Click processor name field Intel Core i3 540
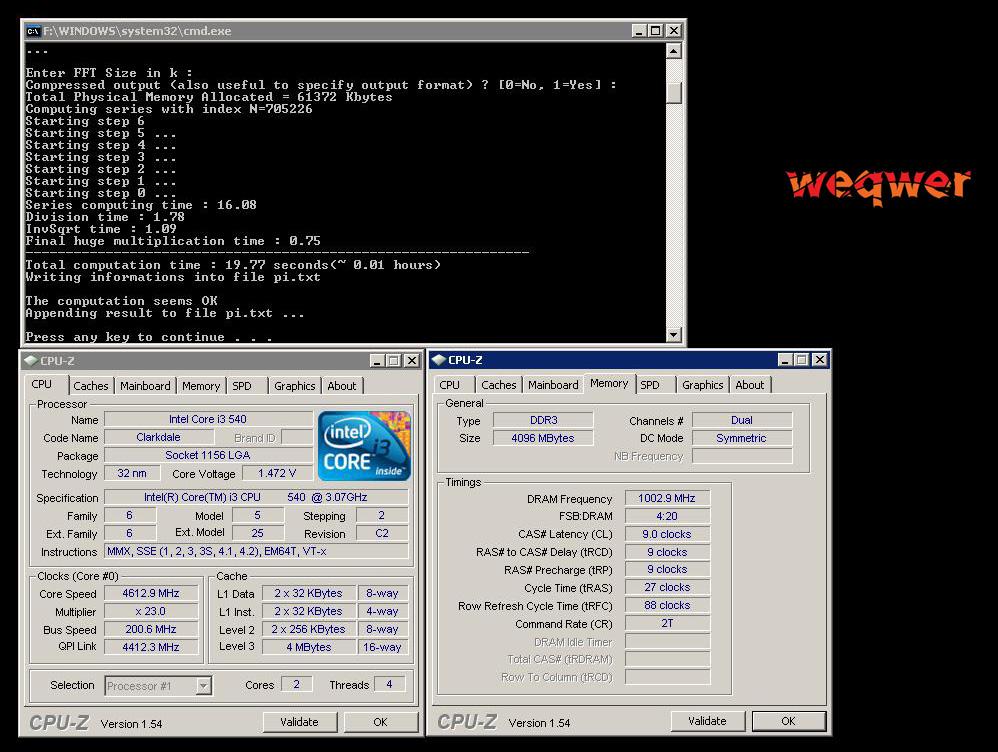 tap(208, 419)
